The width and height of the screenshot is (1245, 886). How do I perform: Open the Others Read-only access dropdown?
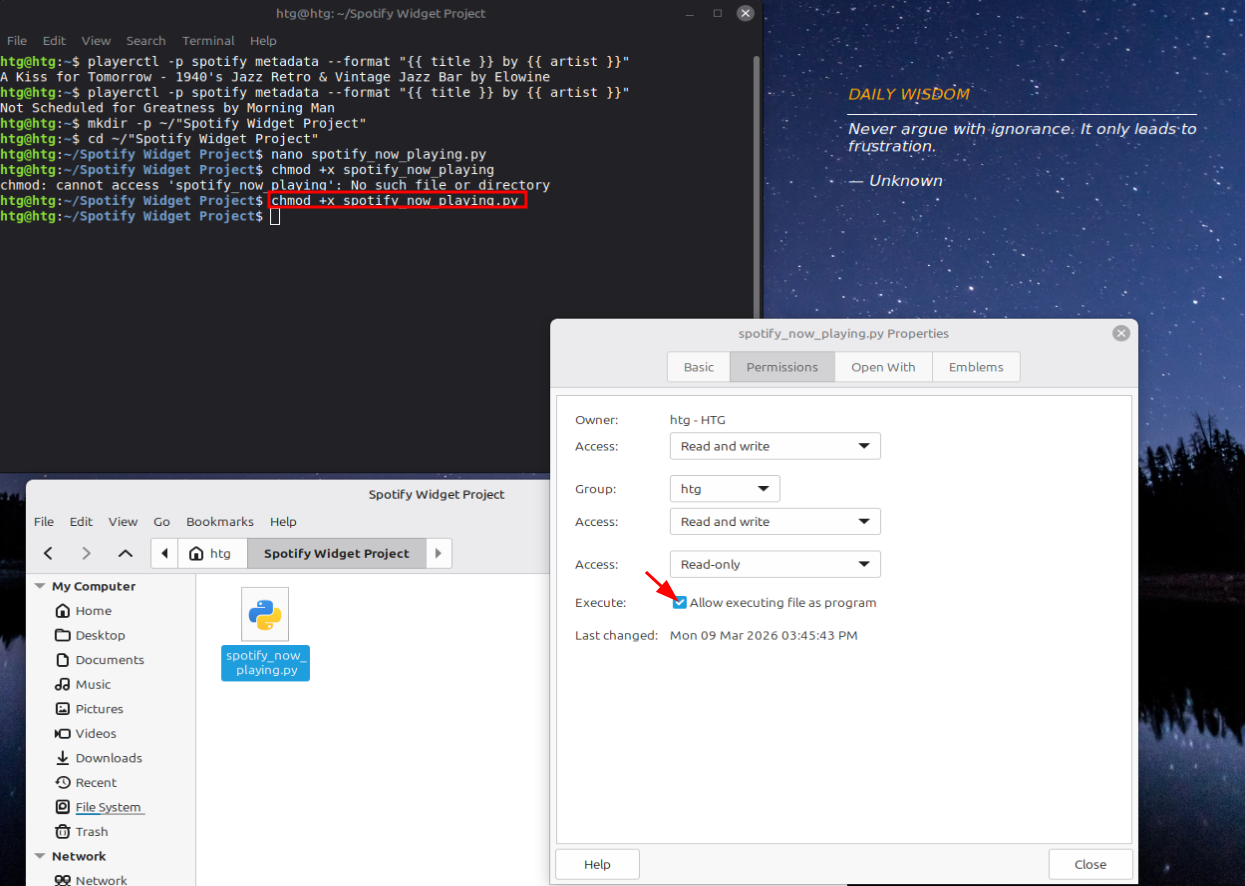pos(775,565)
